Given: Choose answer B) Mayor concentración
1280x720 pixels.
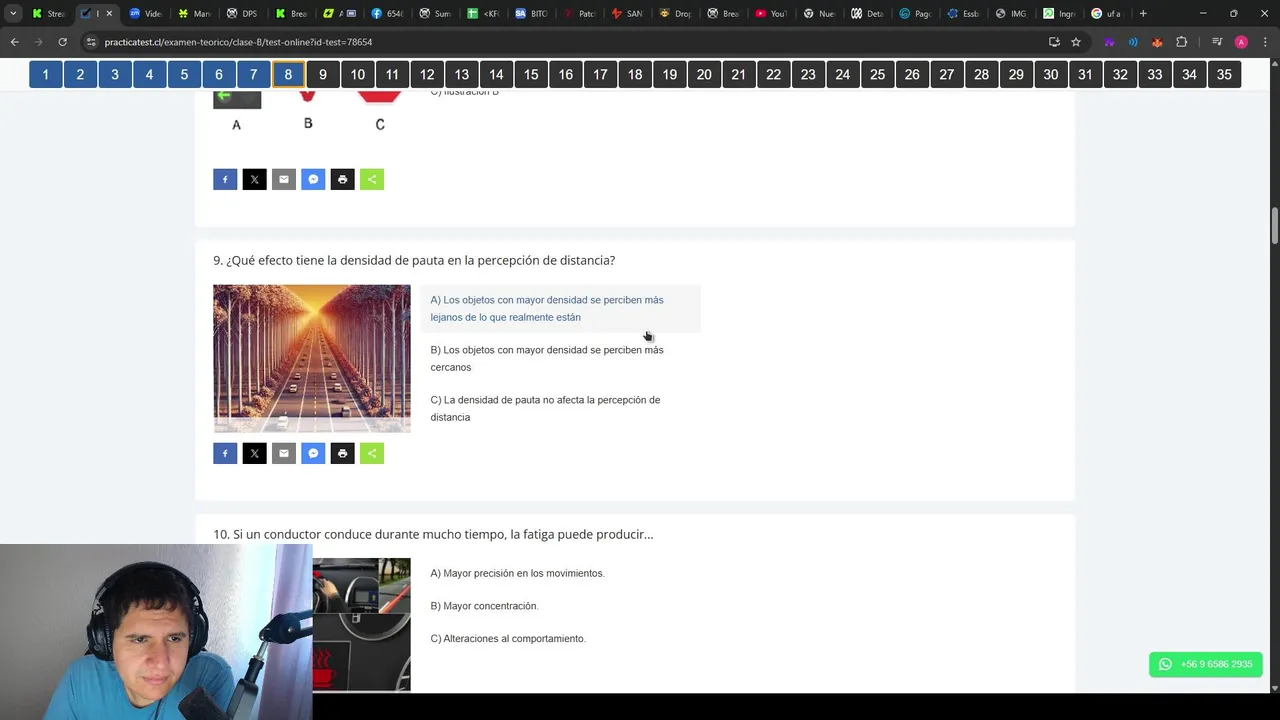Looking at the screenshot, I should coord(484,606).
